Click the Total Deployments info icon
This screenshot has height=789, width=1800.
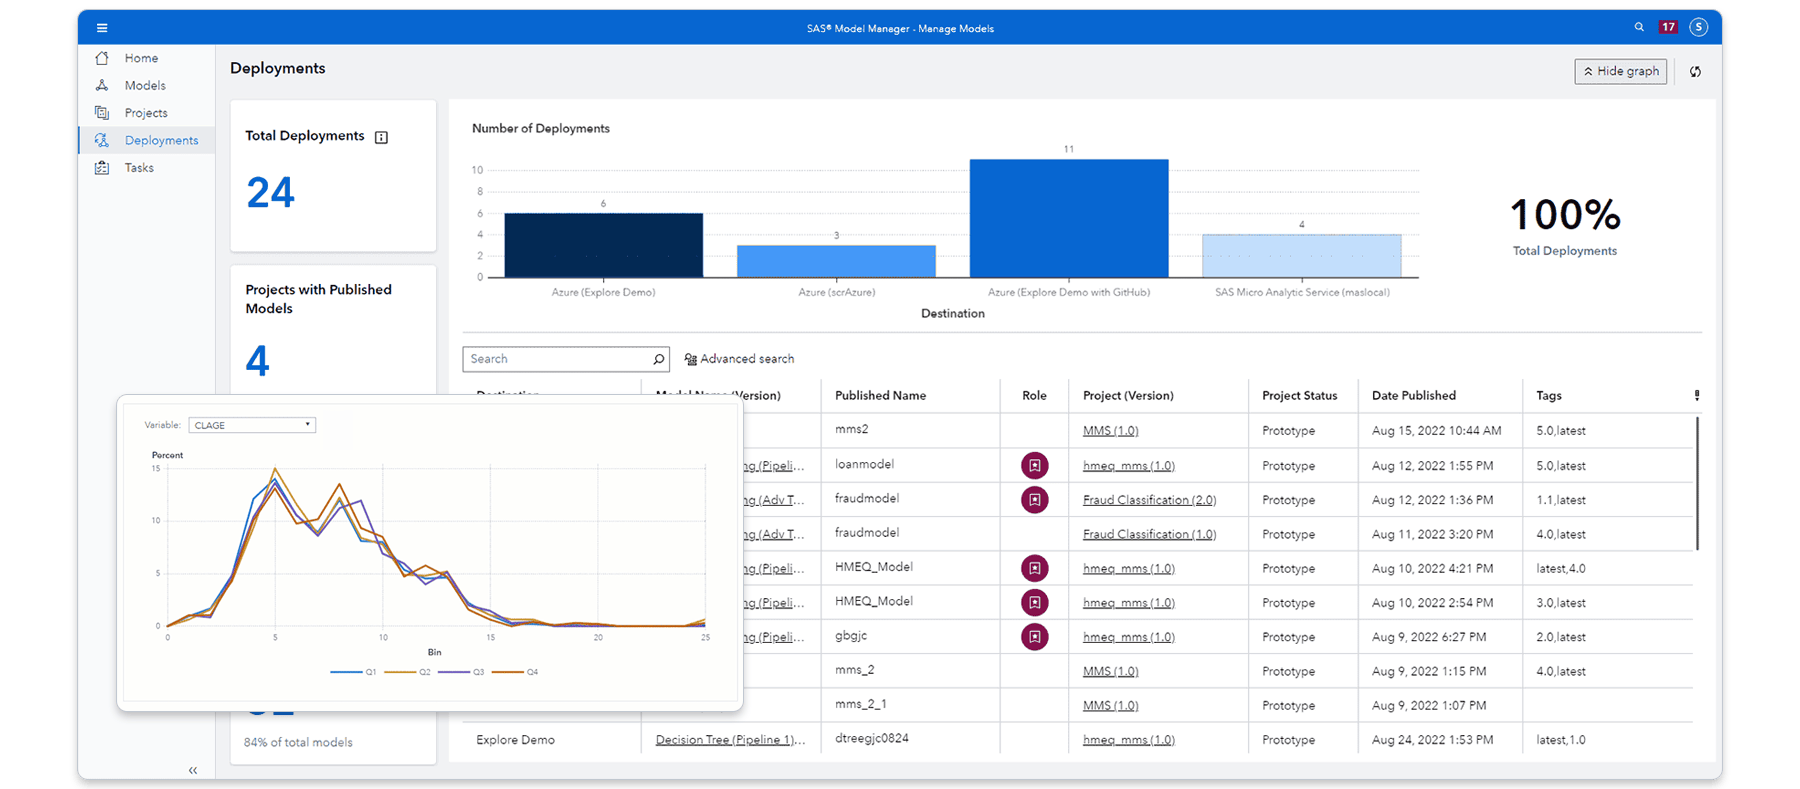(x=381, y=137)
